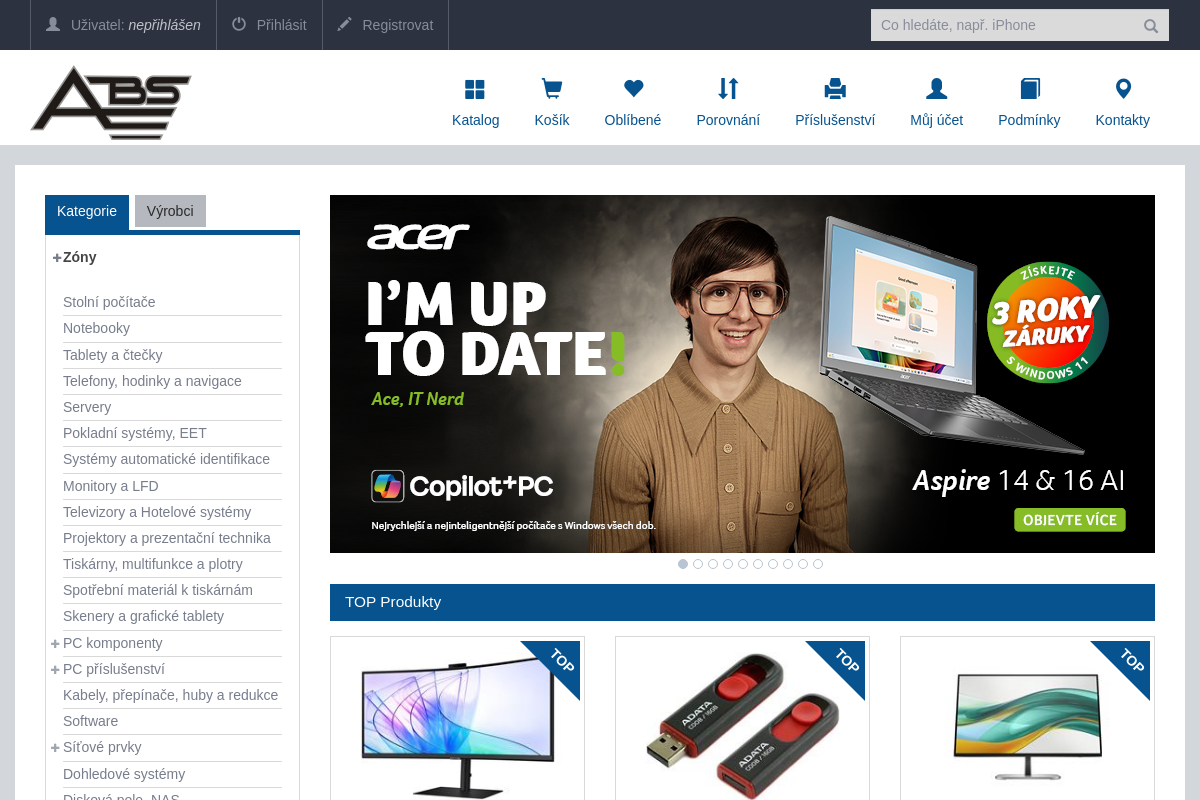Open the Příslušenství printer icon

[835, 89]
